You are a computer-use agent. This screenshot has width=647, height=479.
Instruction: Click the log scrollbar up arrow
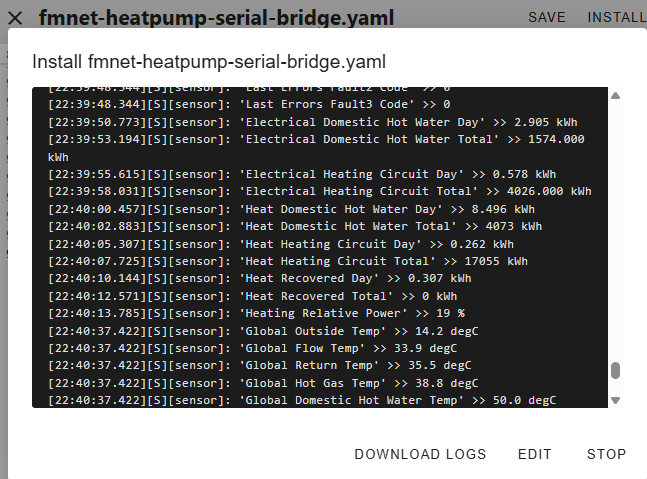[x=615, y=96]
